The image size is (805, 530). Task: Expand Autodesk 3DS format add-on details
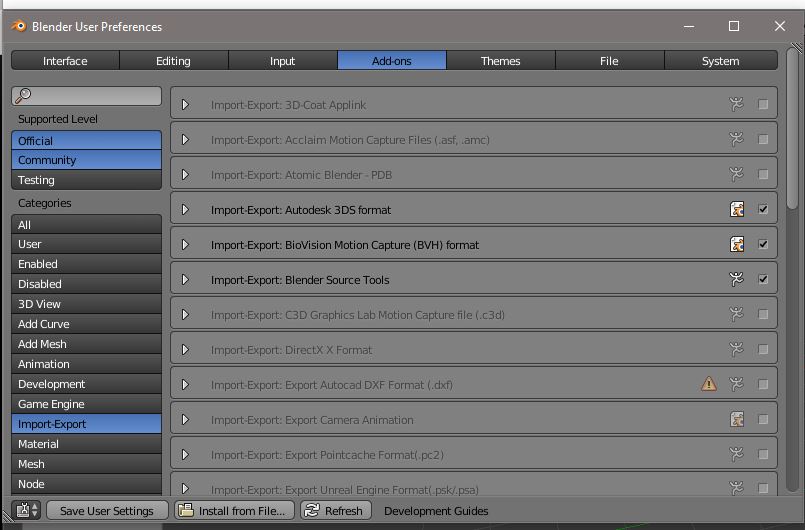(185, 209)
